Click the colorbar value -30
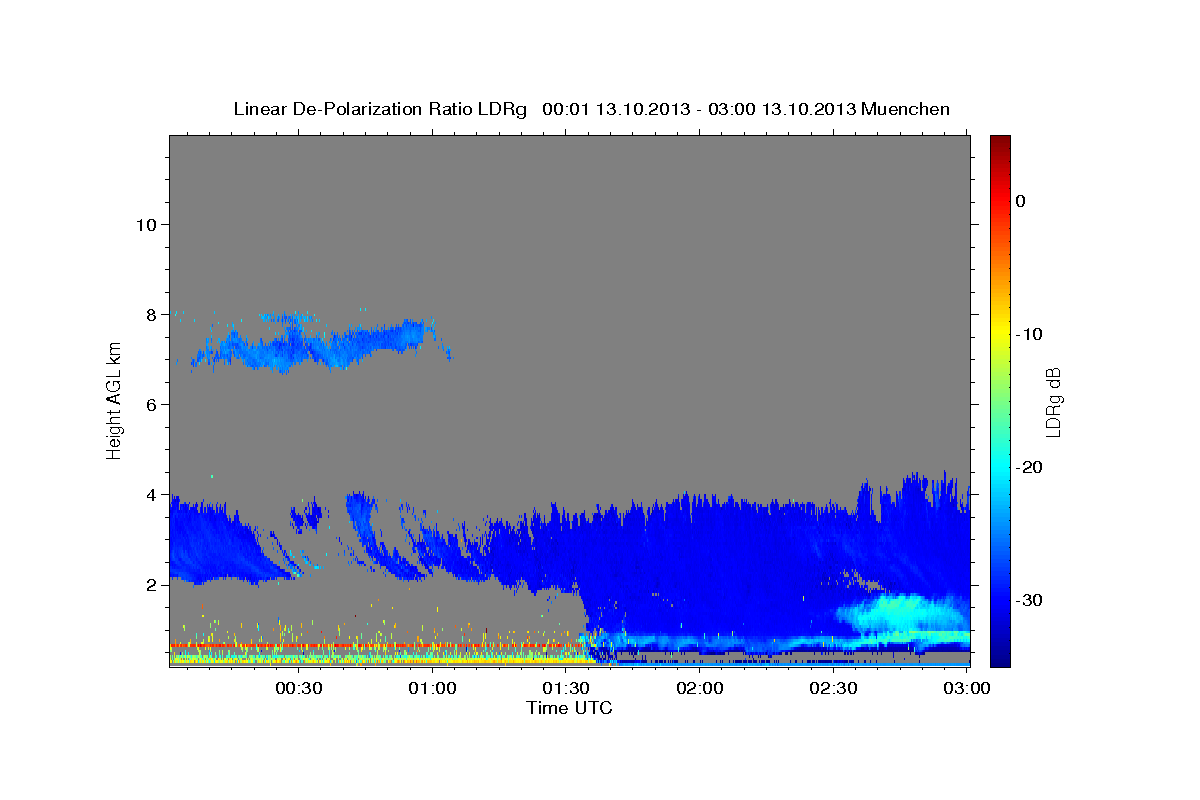Image resolution: width=1200 pixels, height=800 pixels. click(1030, 600)
